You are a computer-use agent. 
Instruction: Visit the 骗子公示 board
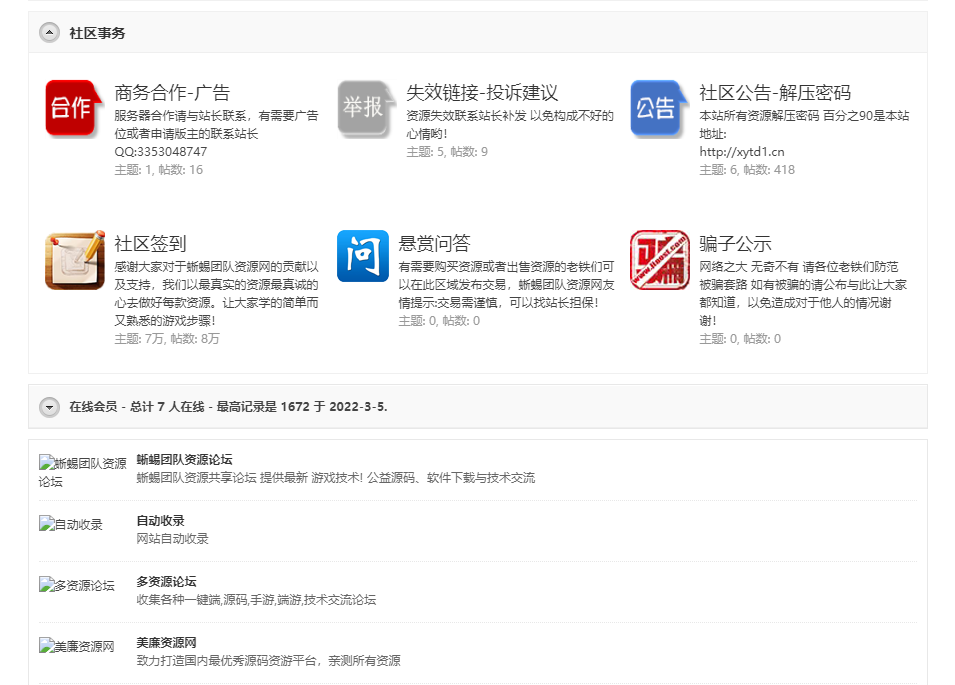[735, 244]
